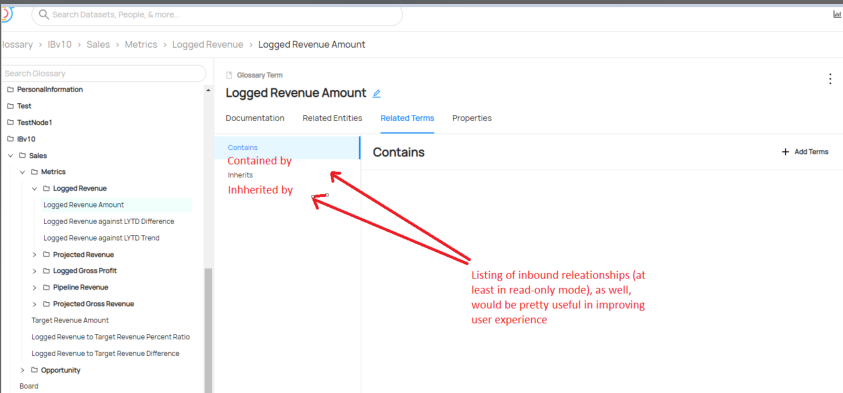Switch to the Documentation tab
This screenshot has width=843, height=393.
[255, 118]
